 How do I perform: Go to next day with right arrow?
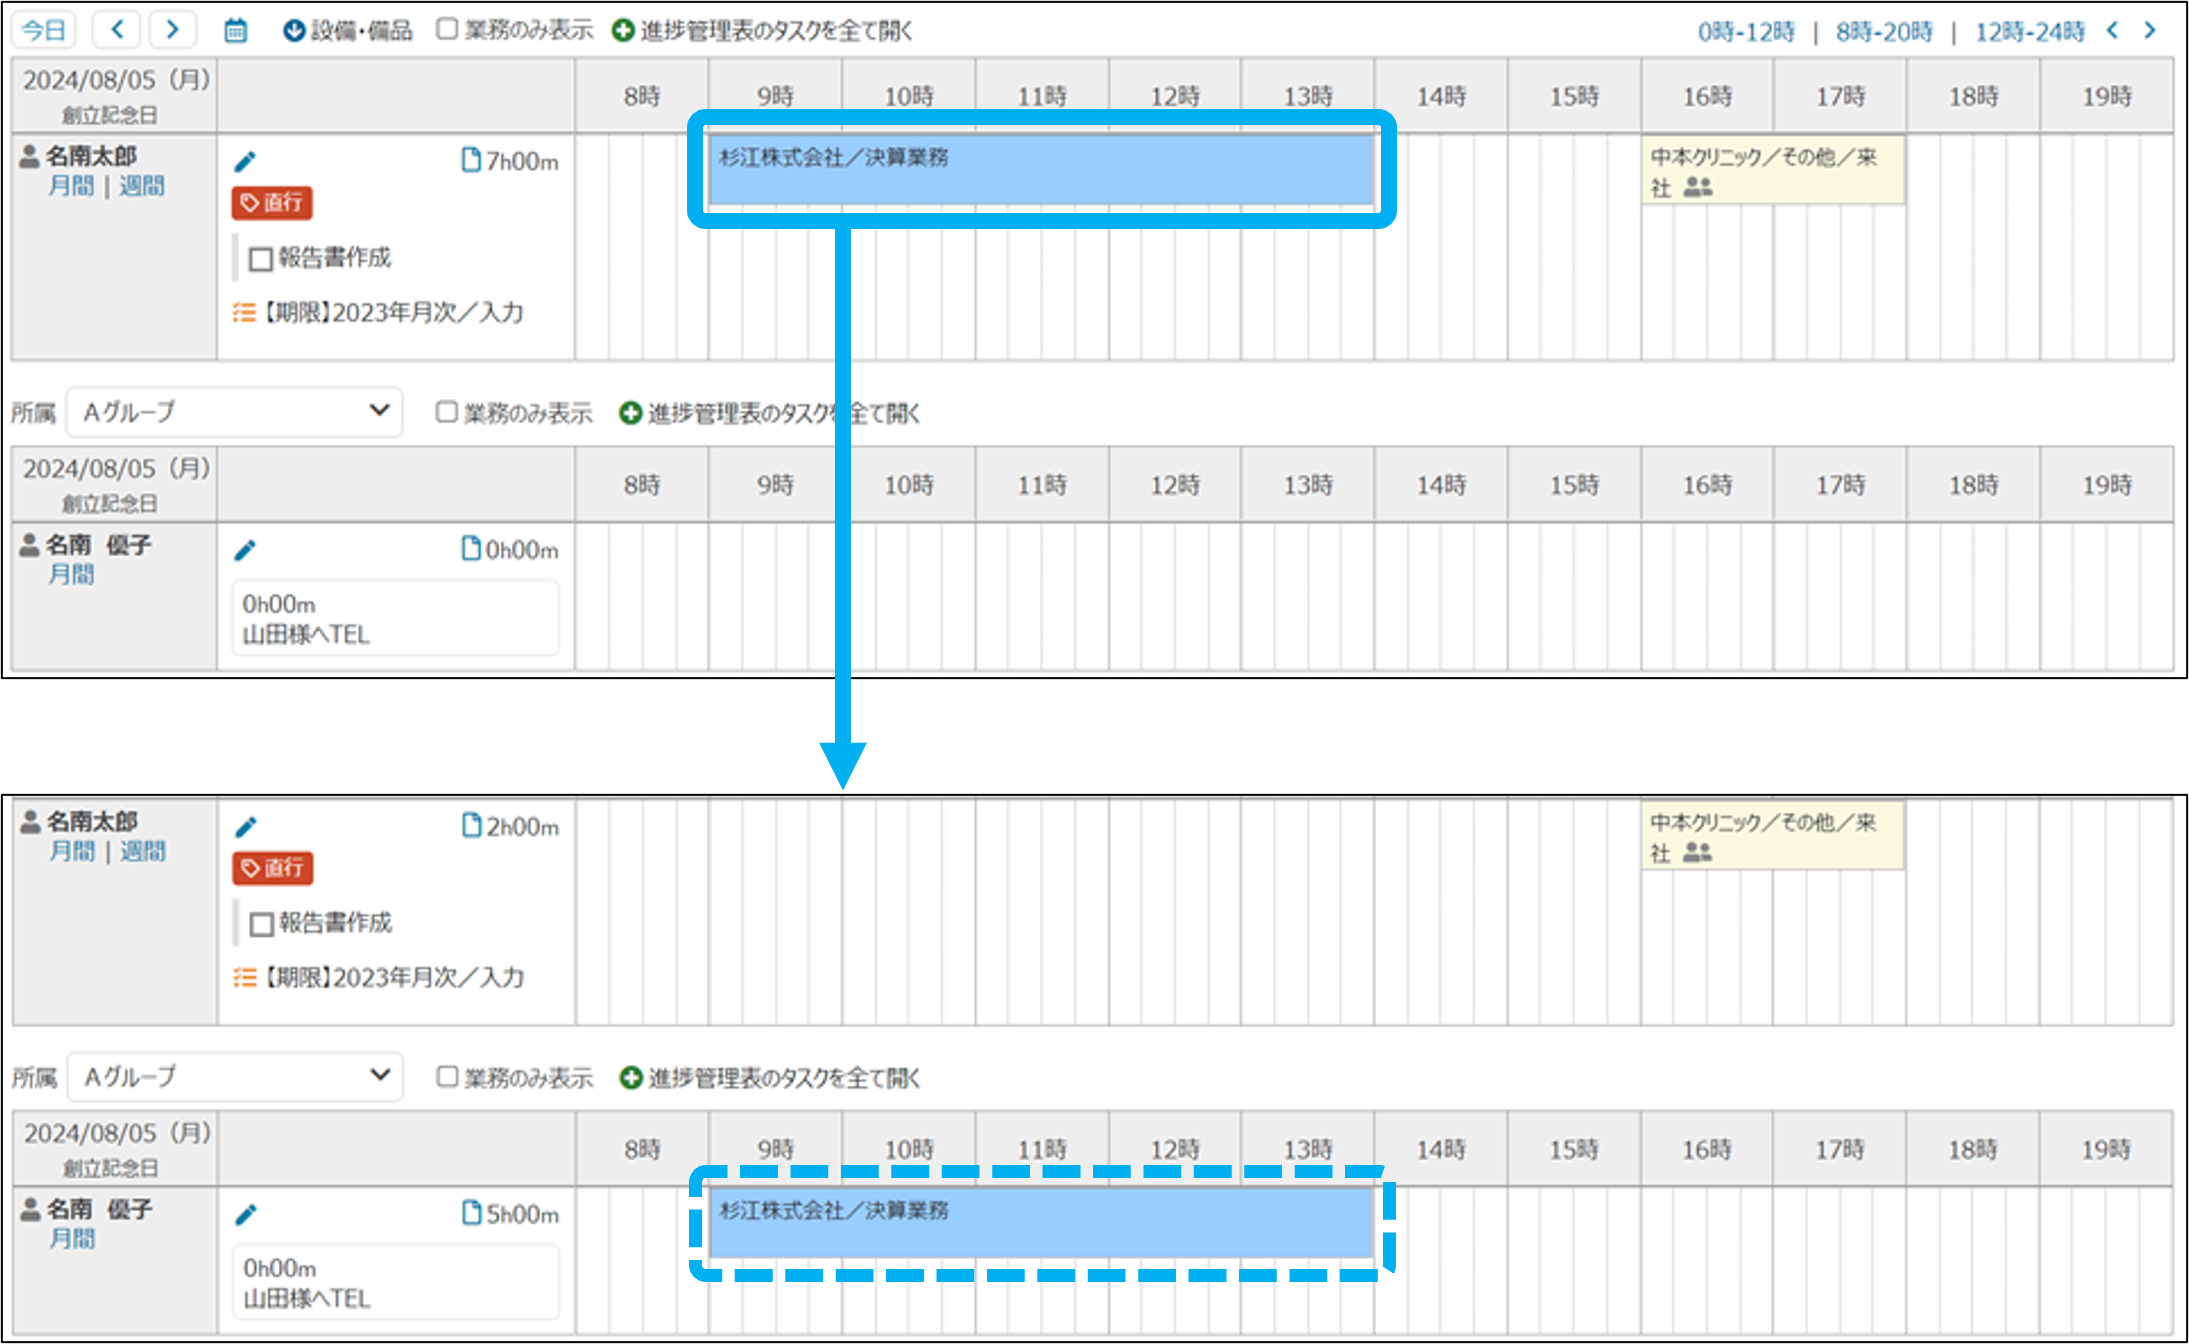point(172,30)
